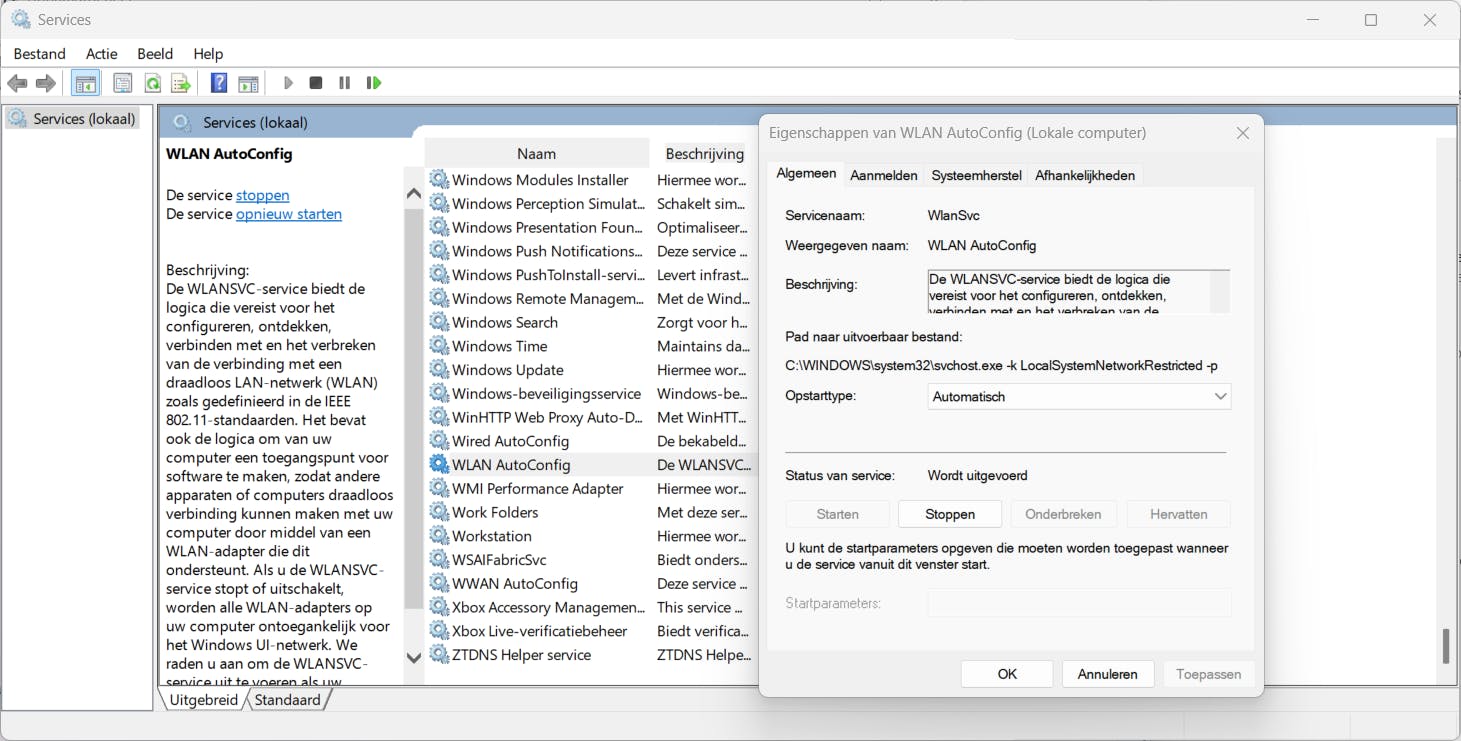Click the Services gear icon in title bar
Image resolution: width=1461 pixels, height=741 pixels.
point(21,19)
